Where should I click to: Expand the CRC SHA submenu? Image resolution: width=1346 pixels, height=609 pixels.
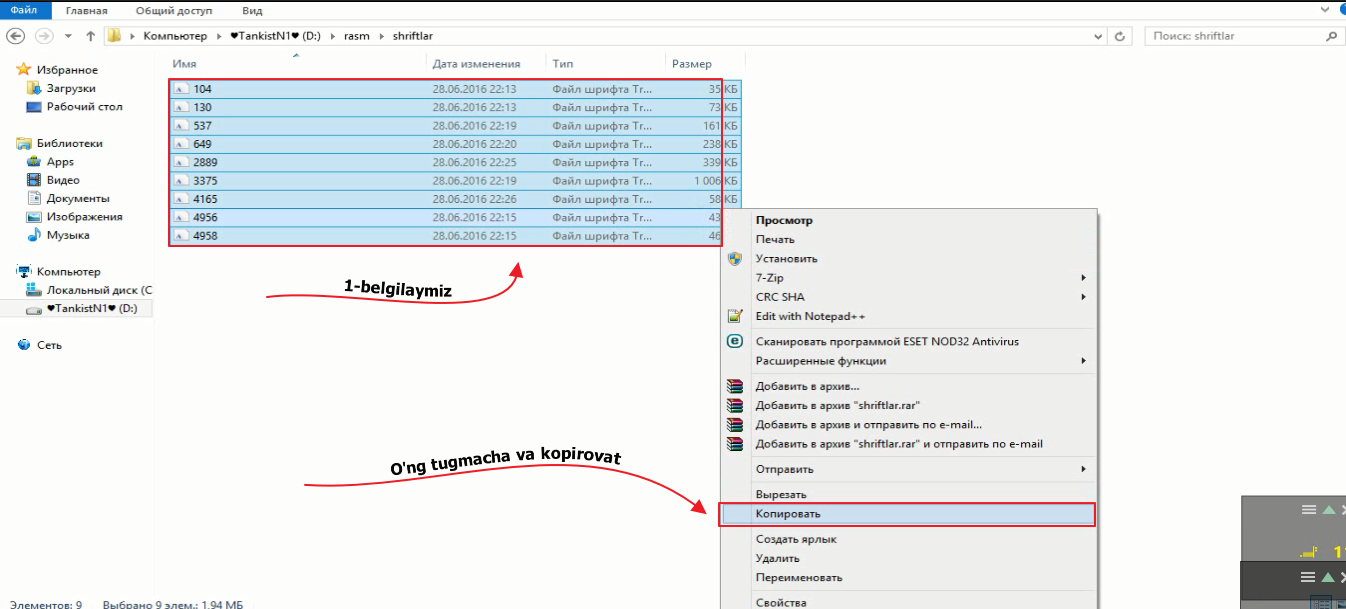point(909,297)
